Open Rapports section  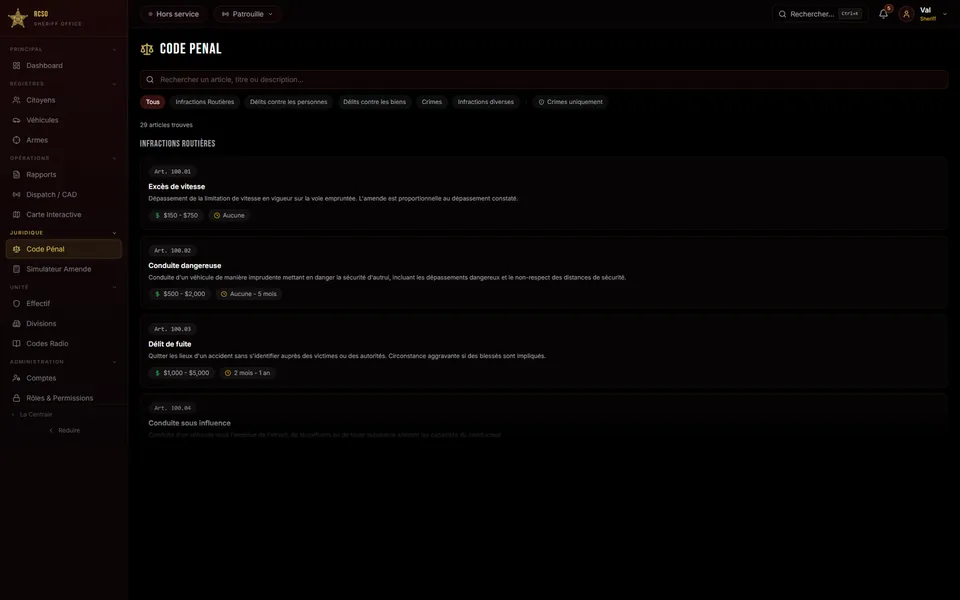pos(64,174)
